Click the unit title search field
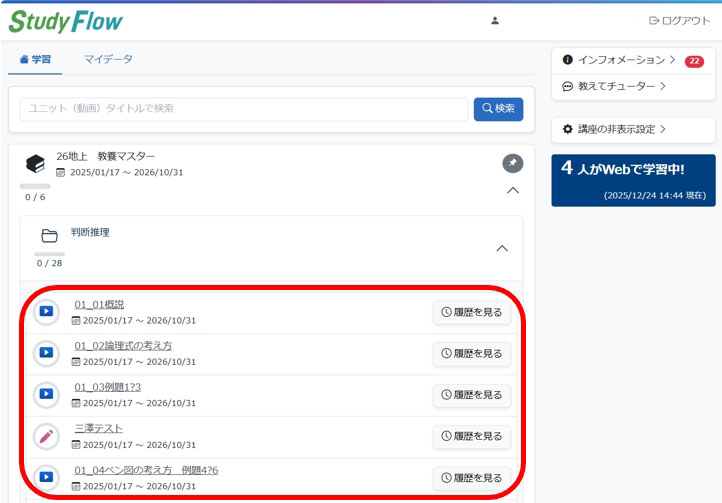The height and width of the screenshot is (503, 722). click(244, 109)
